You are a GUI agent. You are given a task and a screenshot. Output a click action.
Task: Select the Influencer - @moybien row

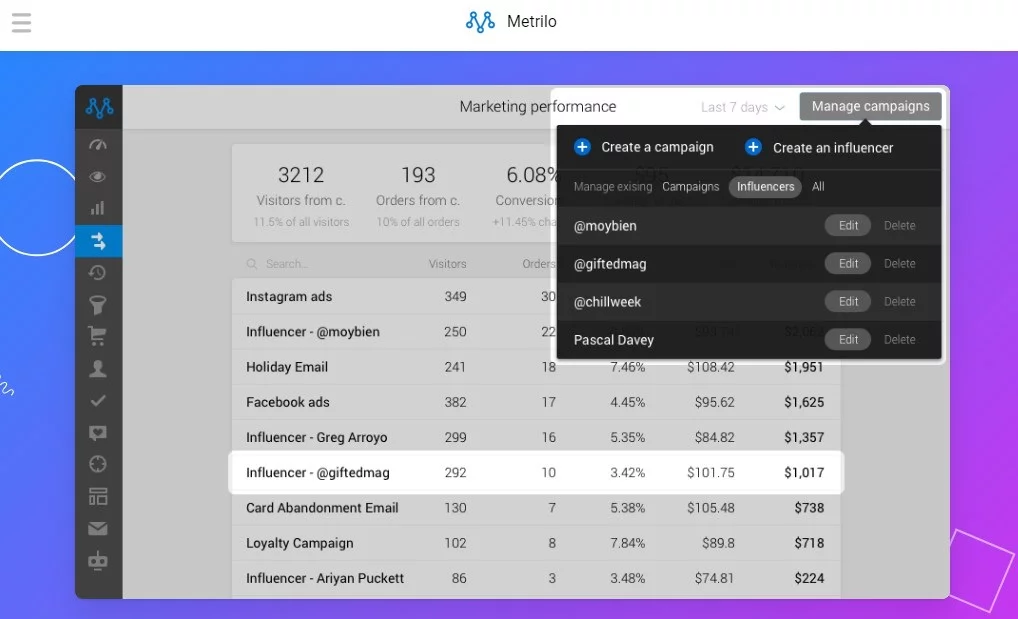click(x=395, y=331)
